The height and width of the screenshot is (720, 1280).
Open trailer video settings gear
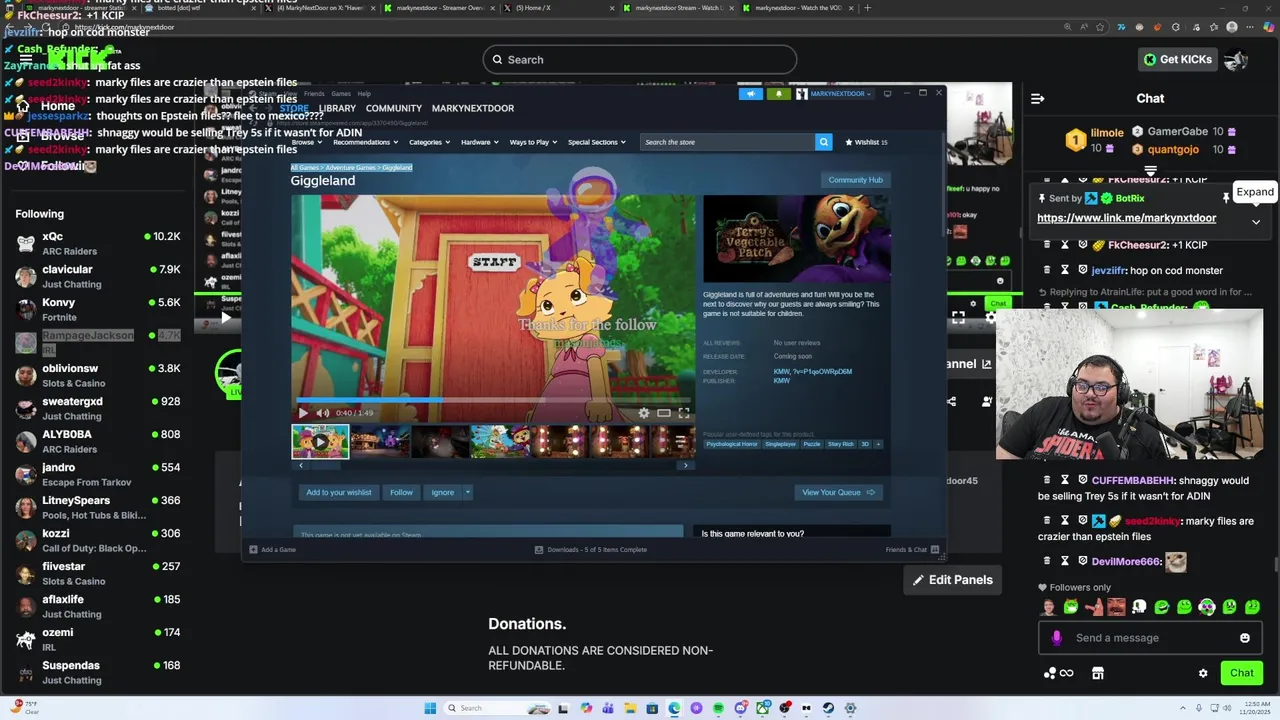coord(644,413)
